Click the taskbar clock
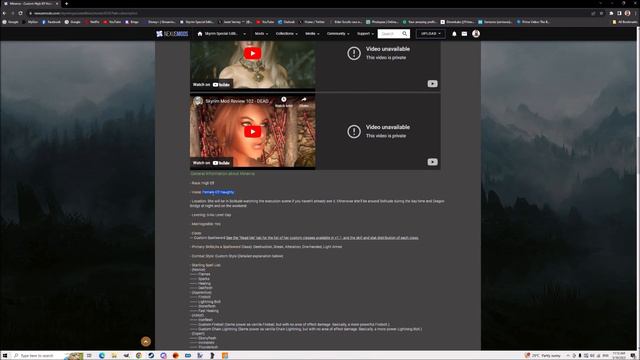This screenshot has height=360, width=640. pos(619,356)
